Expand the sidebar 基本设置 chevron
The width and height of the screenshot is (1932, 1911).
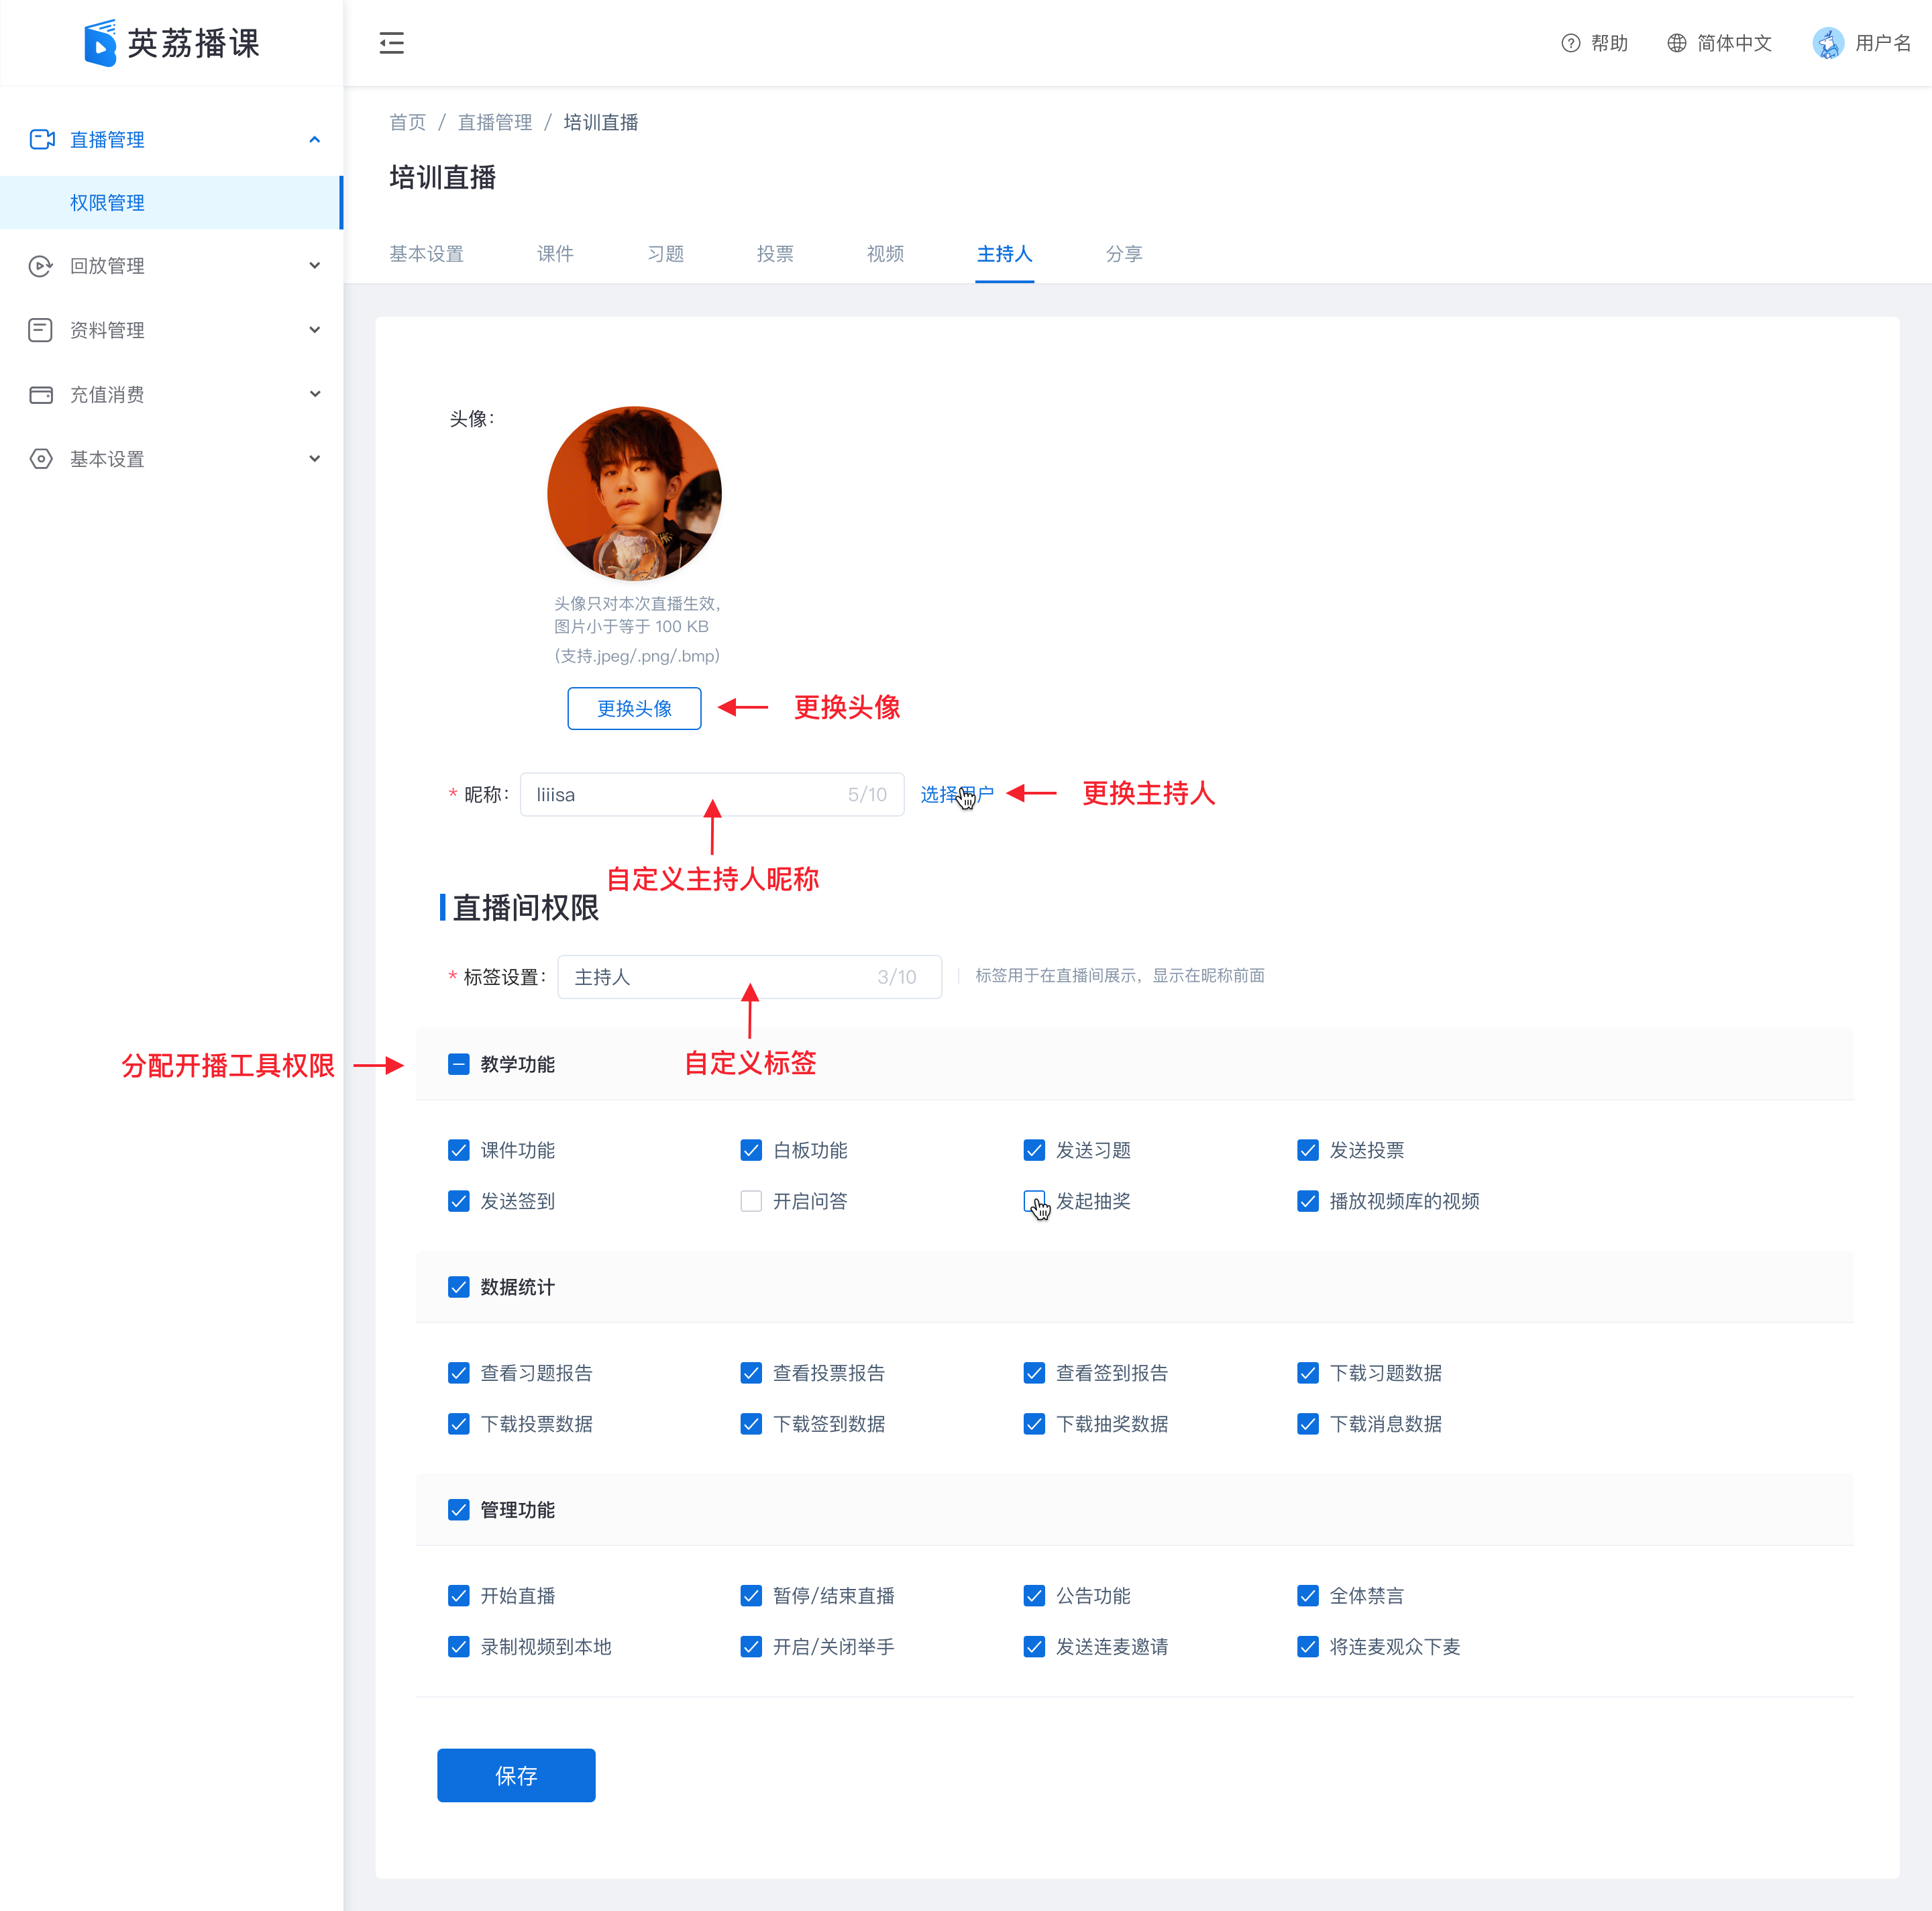point(315,459)
